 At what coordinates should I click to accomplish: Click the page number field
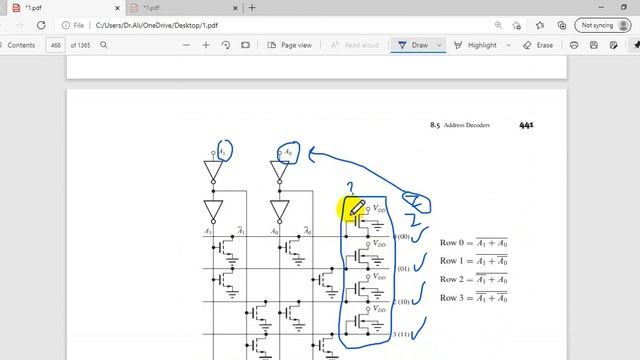(56, 45)
